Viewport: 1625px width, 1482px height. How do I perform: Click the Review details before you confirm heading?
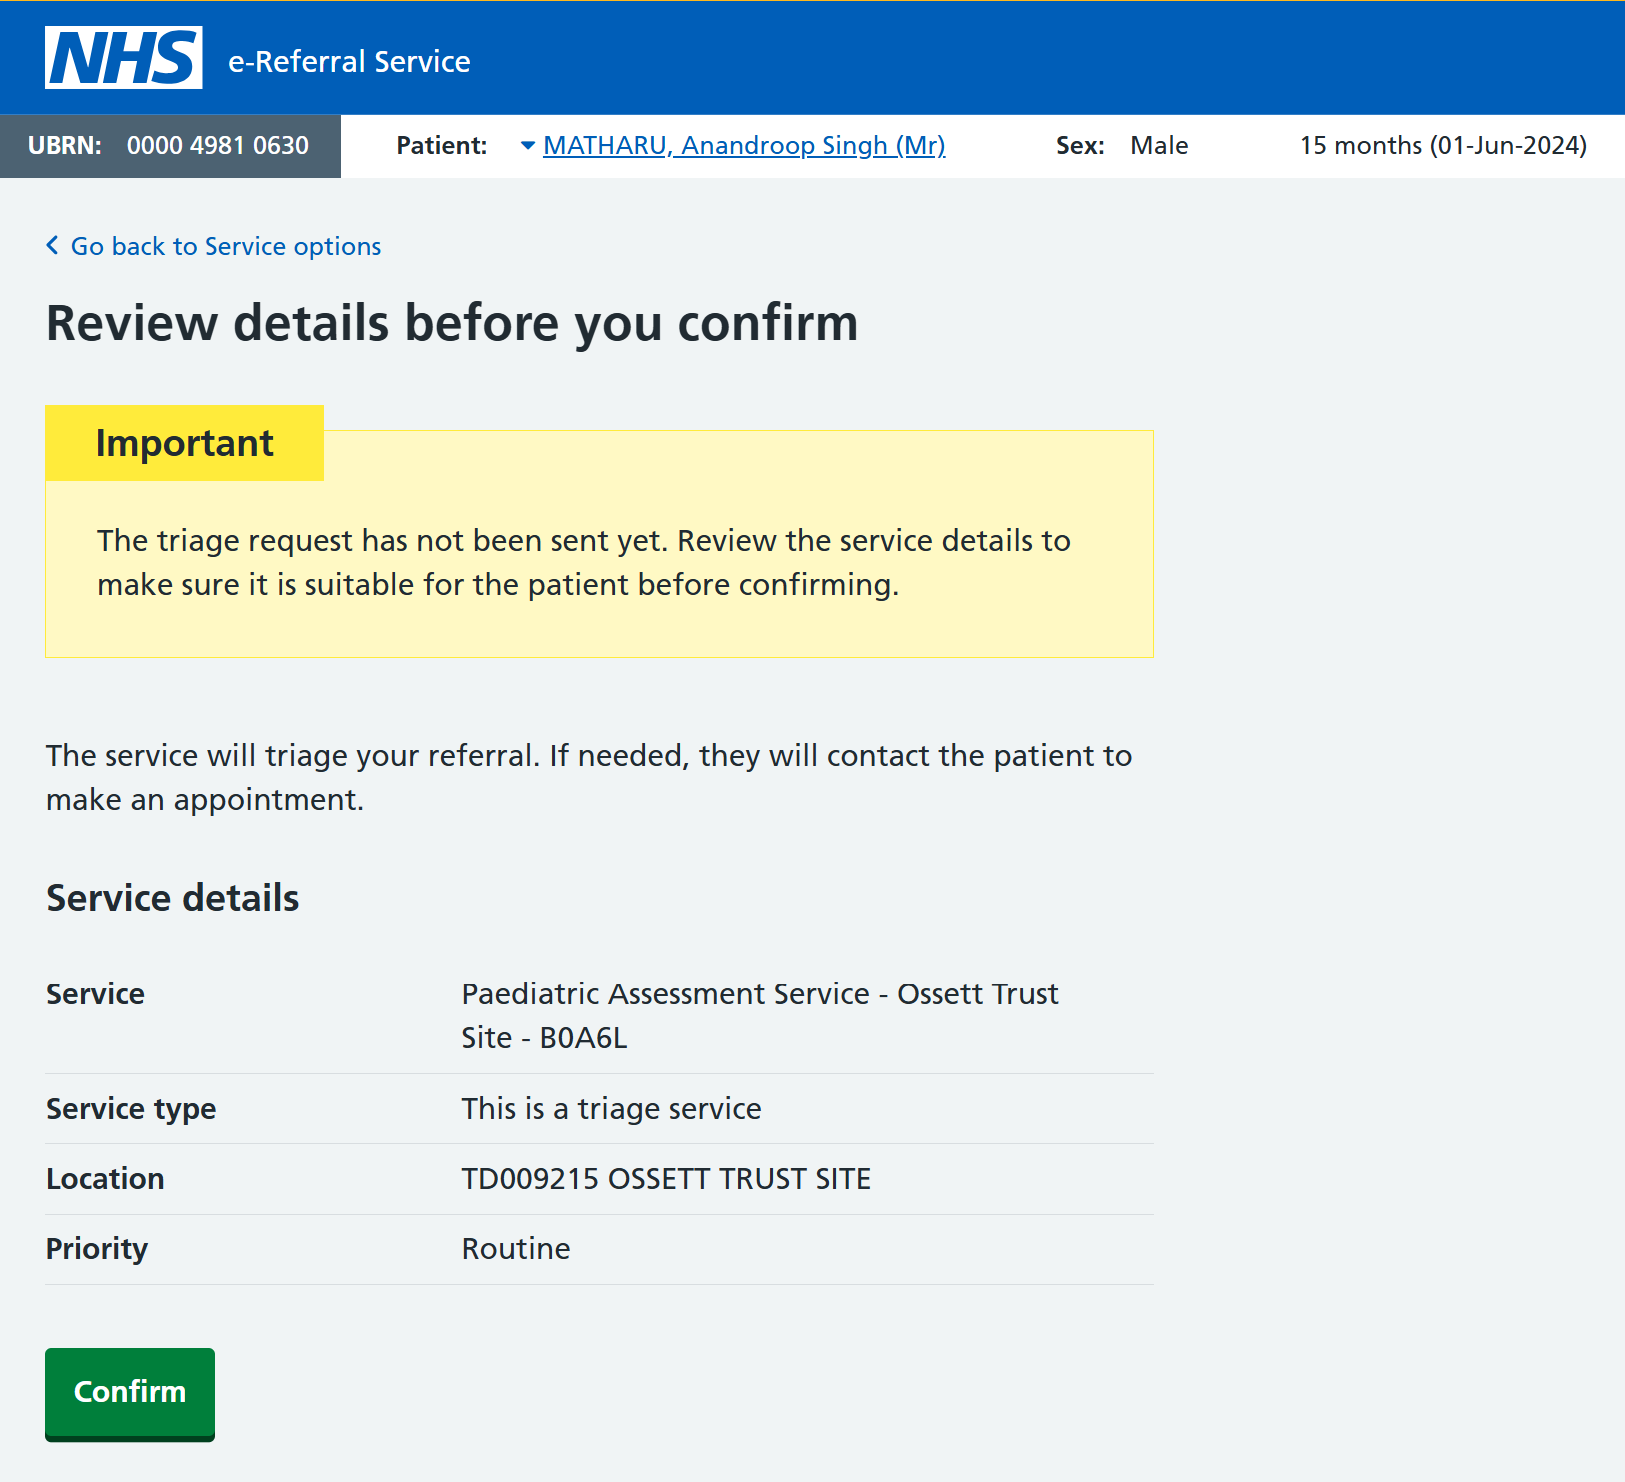452,323
